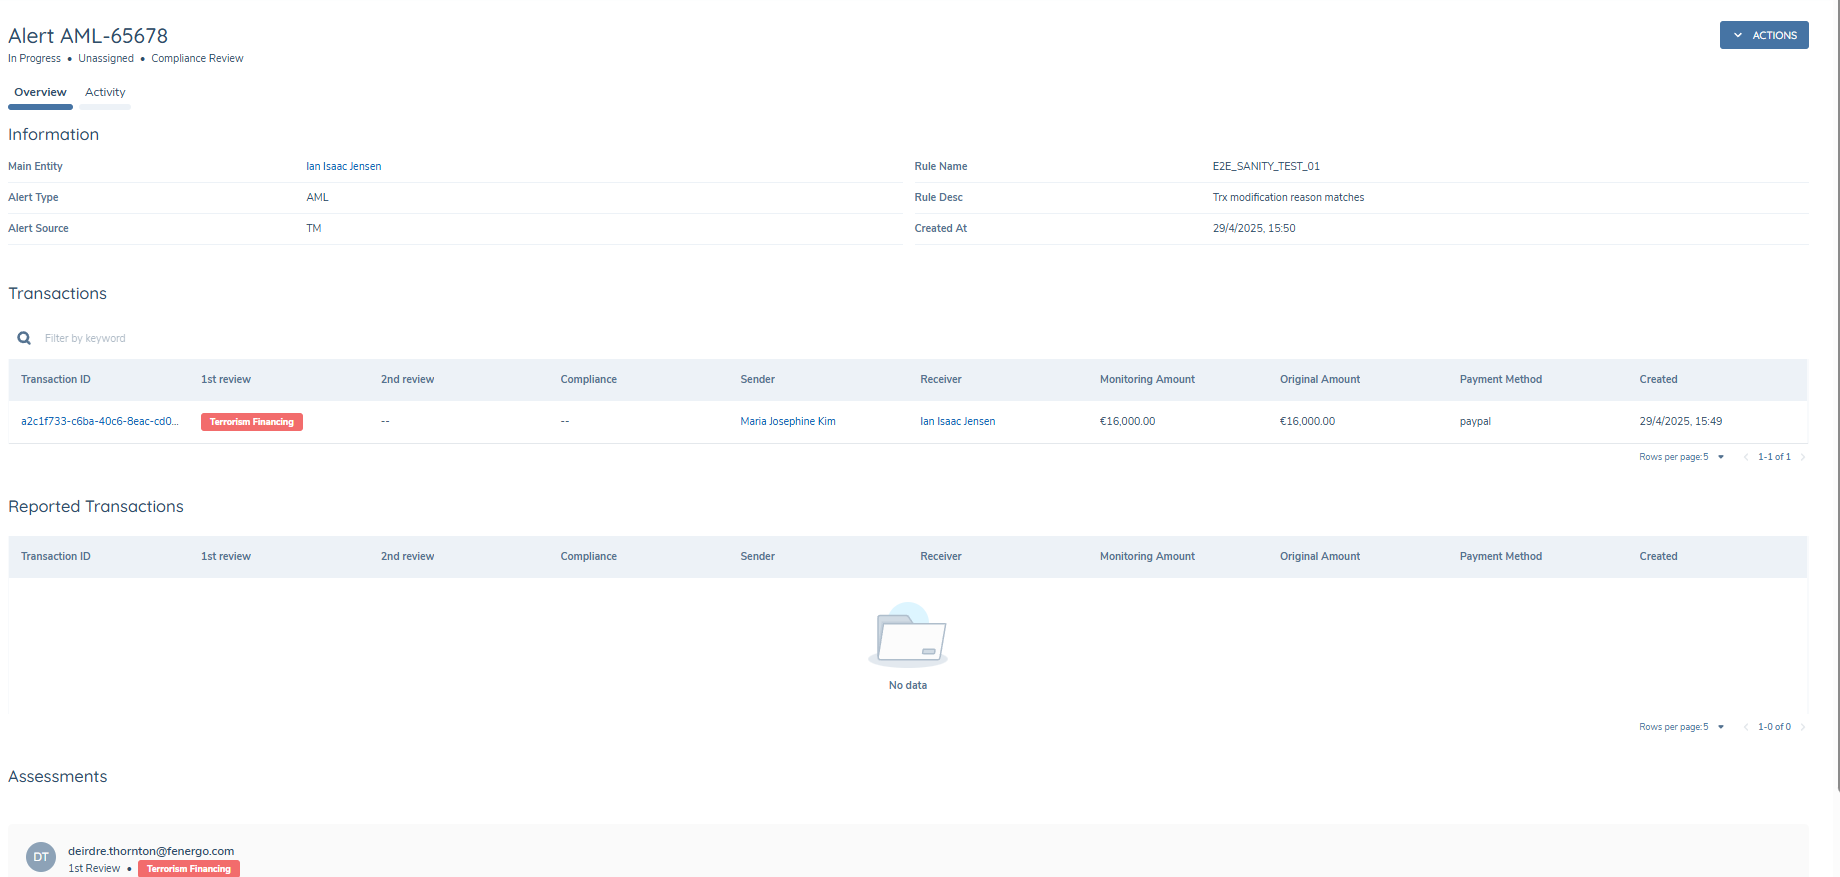Click receiver Ian Isaac Jensen in Transactions row
This screenshot has width=1840, height=877.
(957, 422)
